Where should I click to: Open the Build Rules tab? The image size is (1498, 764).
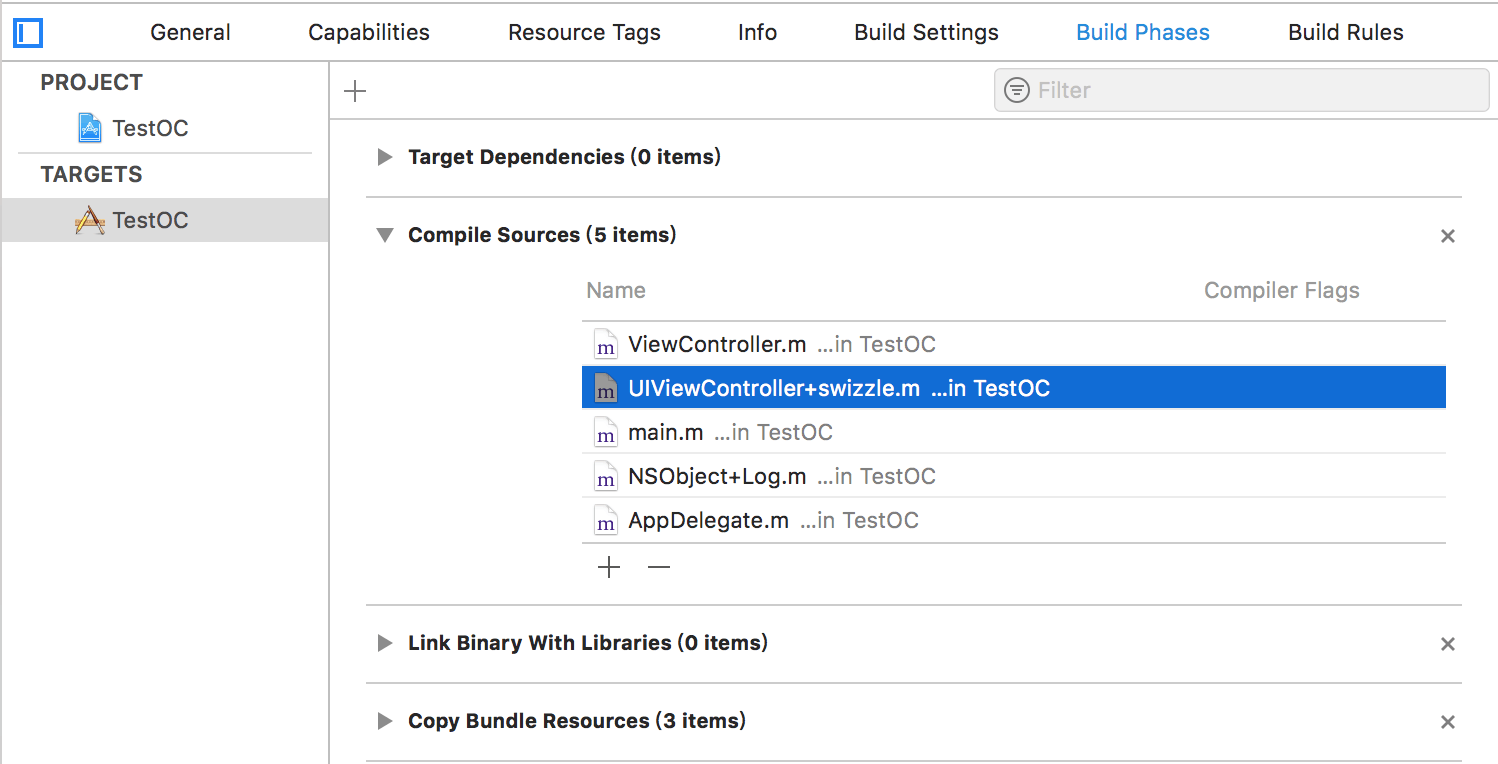tap(1346, 32)
